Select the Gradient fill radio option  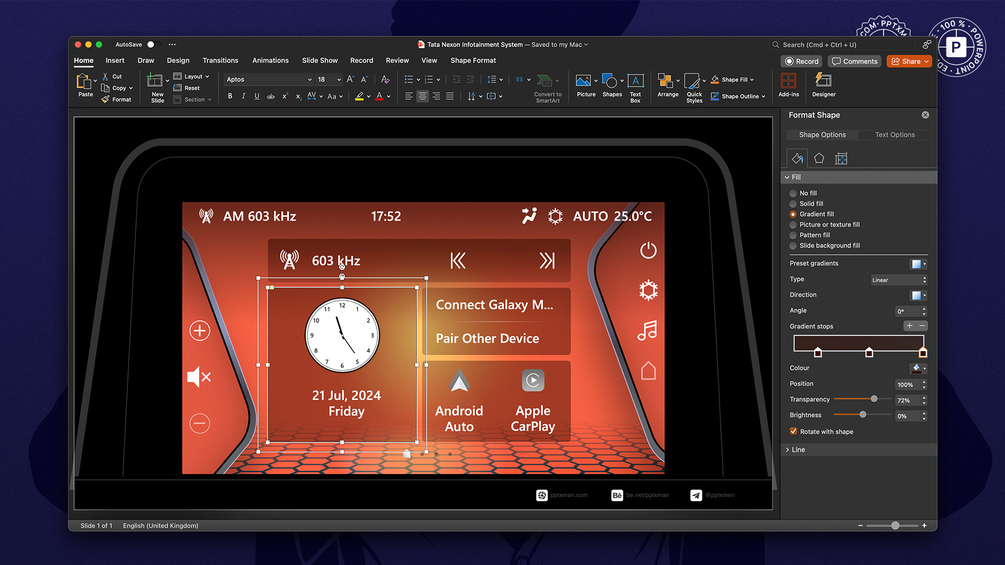793,214
